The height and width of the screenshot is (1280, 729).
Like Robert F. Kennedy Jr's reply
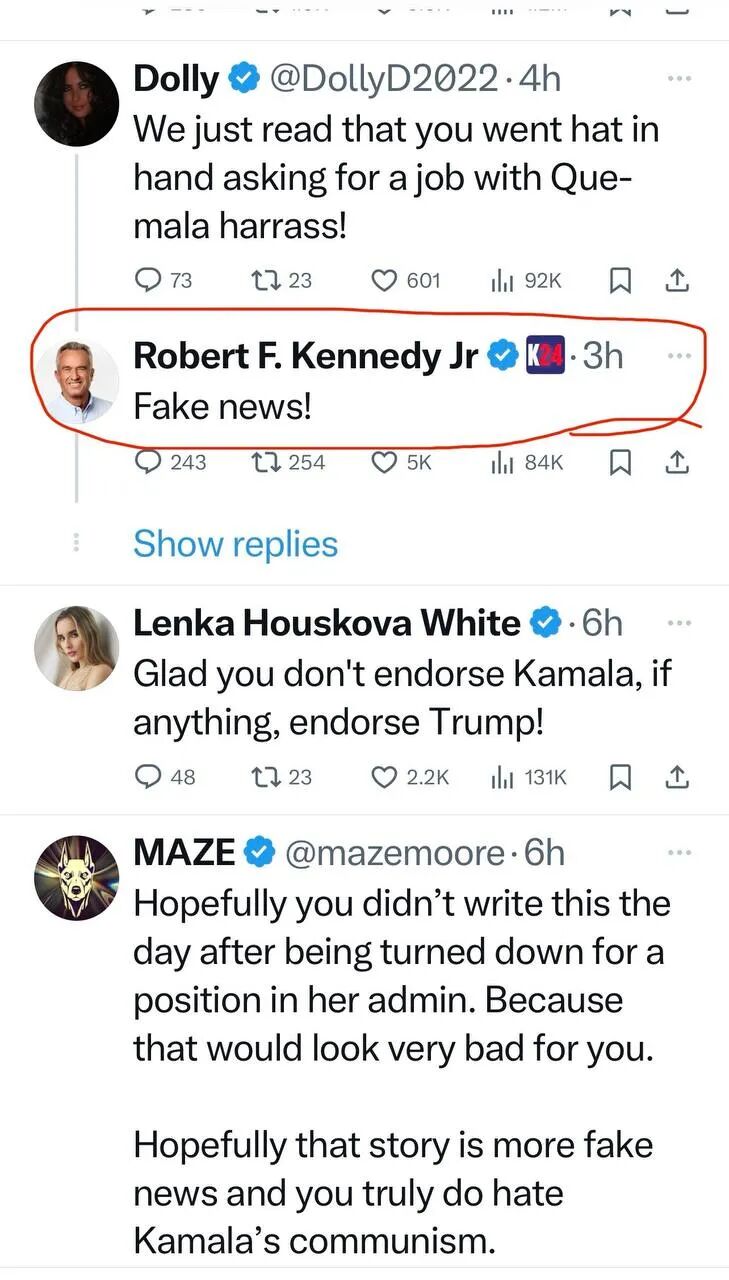pyautogui.click(x=385, y=462)
